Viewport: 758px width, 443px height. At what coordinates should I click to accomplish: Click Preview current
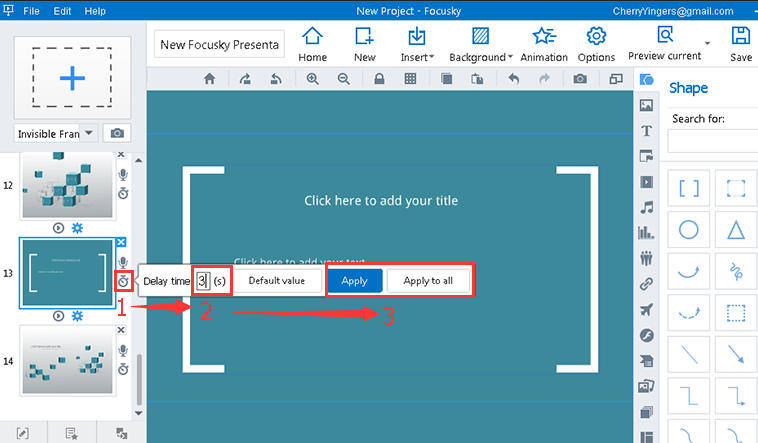(x=664, y=44)
